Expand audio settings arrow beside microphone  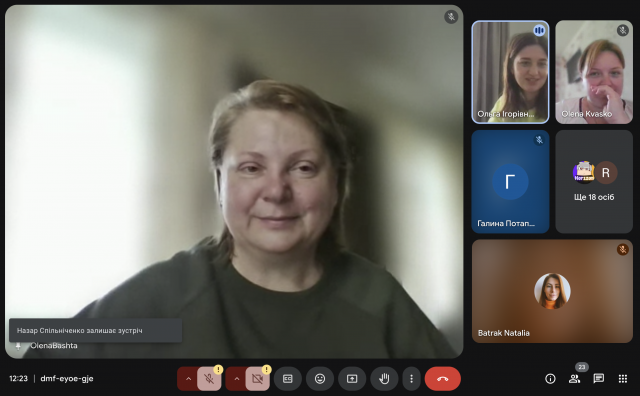188,379
